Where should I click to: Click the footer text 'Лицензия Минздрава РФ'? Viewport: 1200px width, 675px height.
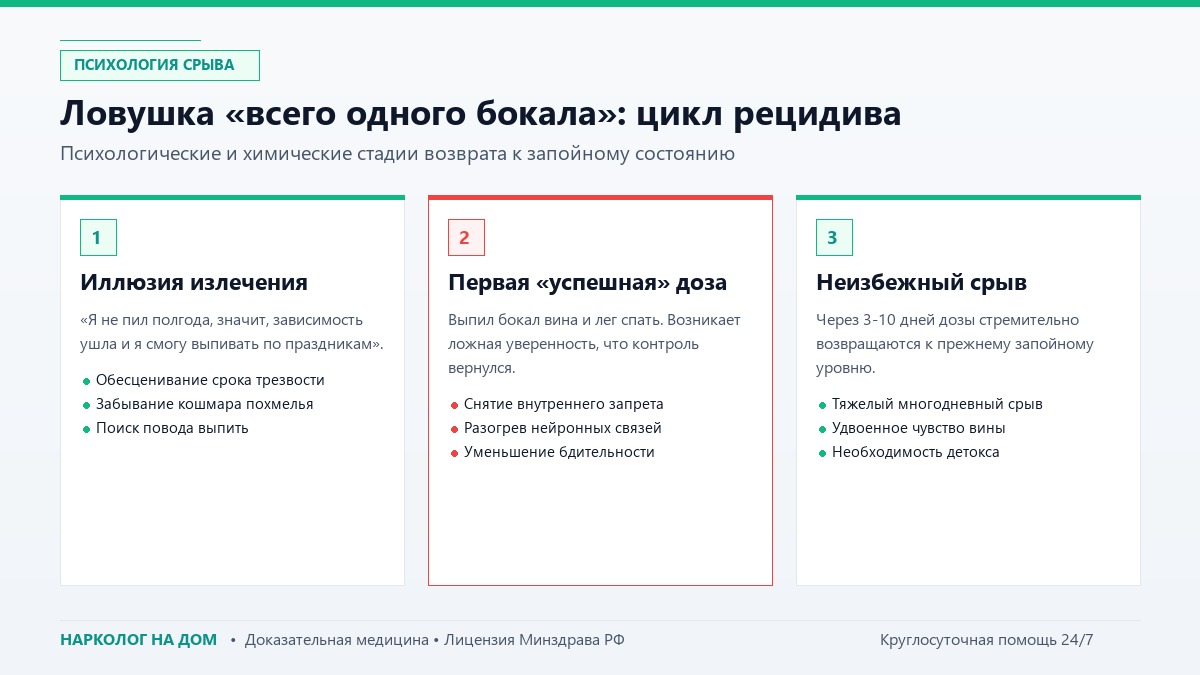point(534,640)
